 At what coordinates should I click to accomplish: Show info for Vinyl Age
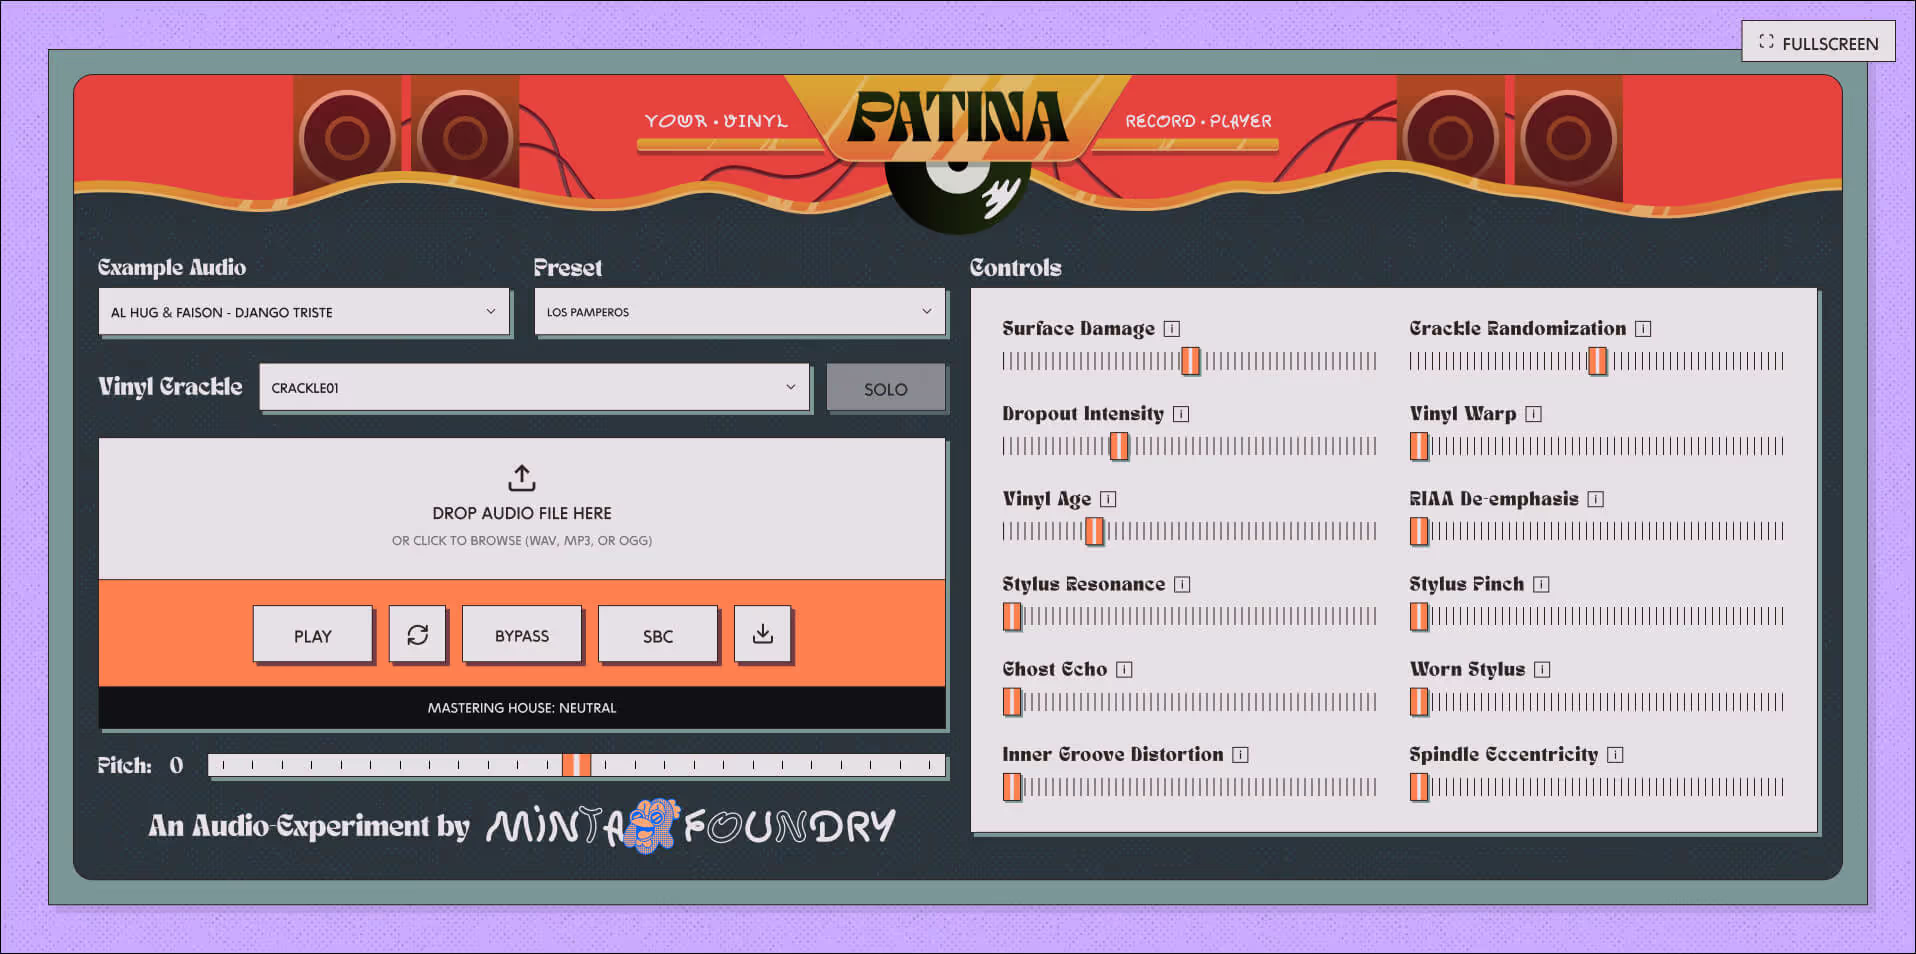click(1108, 499)
